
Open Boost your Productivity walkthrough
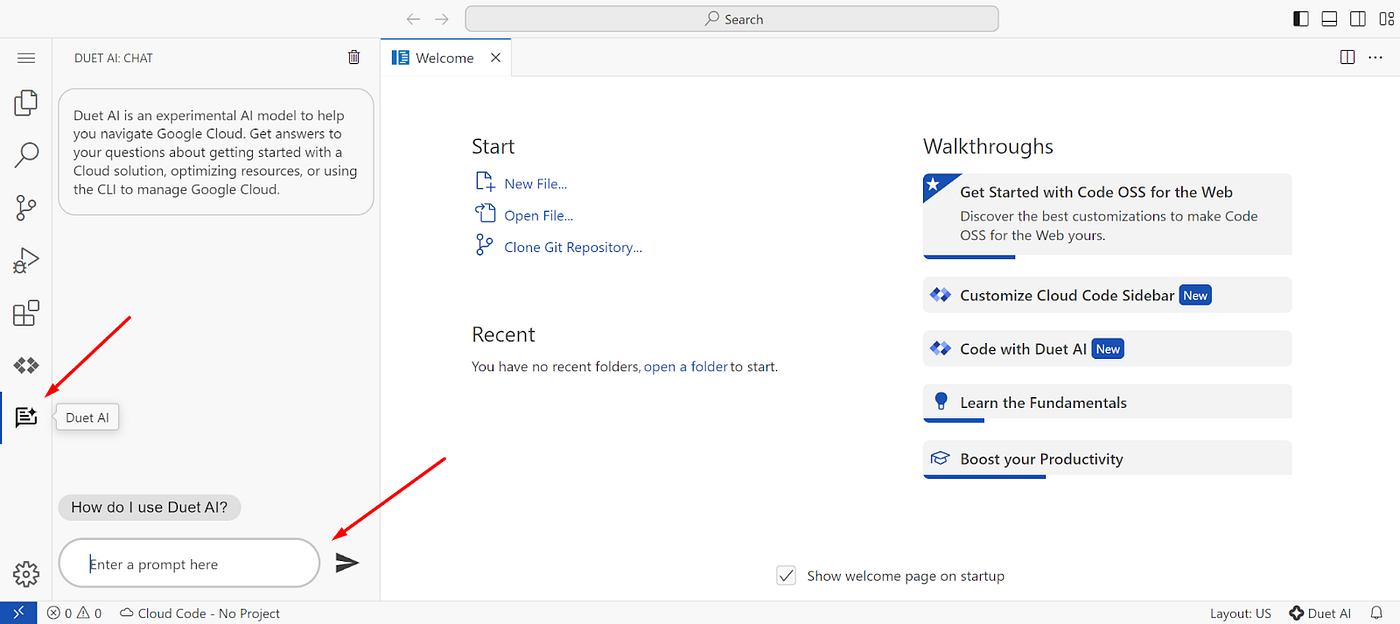[1107, 459]
